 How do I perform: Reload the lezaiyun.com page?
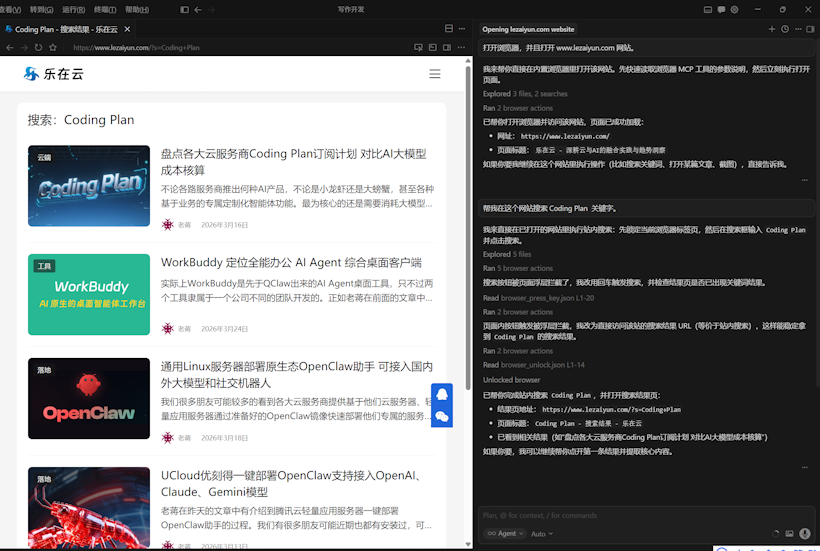[x=38, y=48]
